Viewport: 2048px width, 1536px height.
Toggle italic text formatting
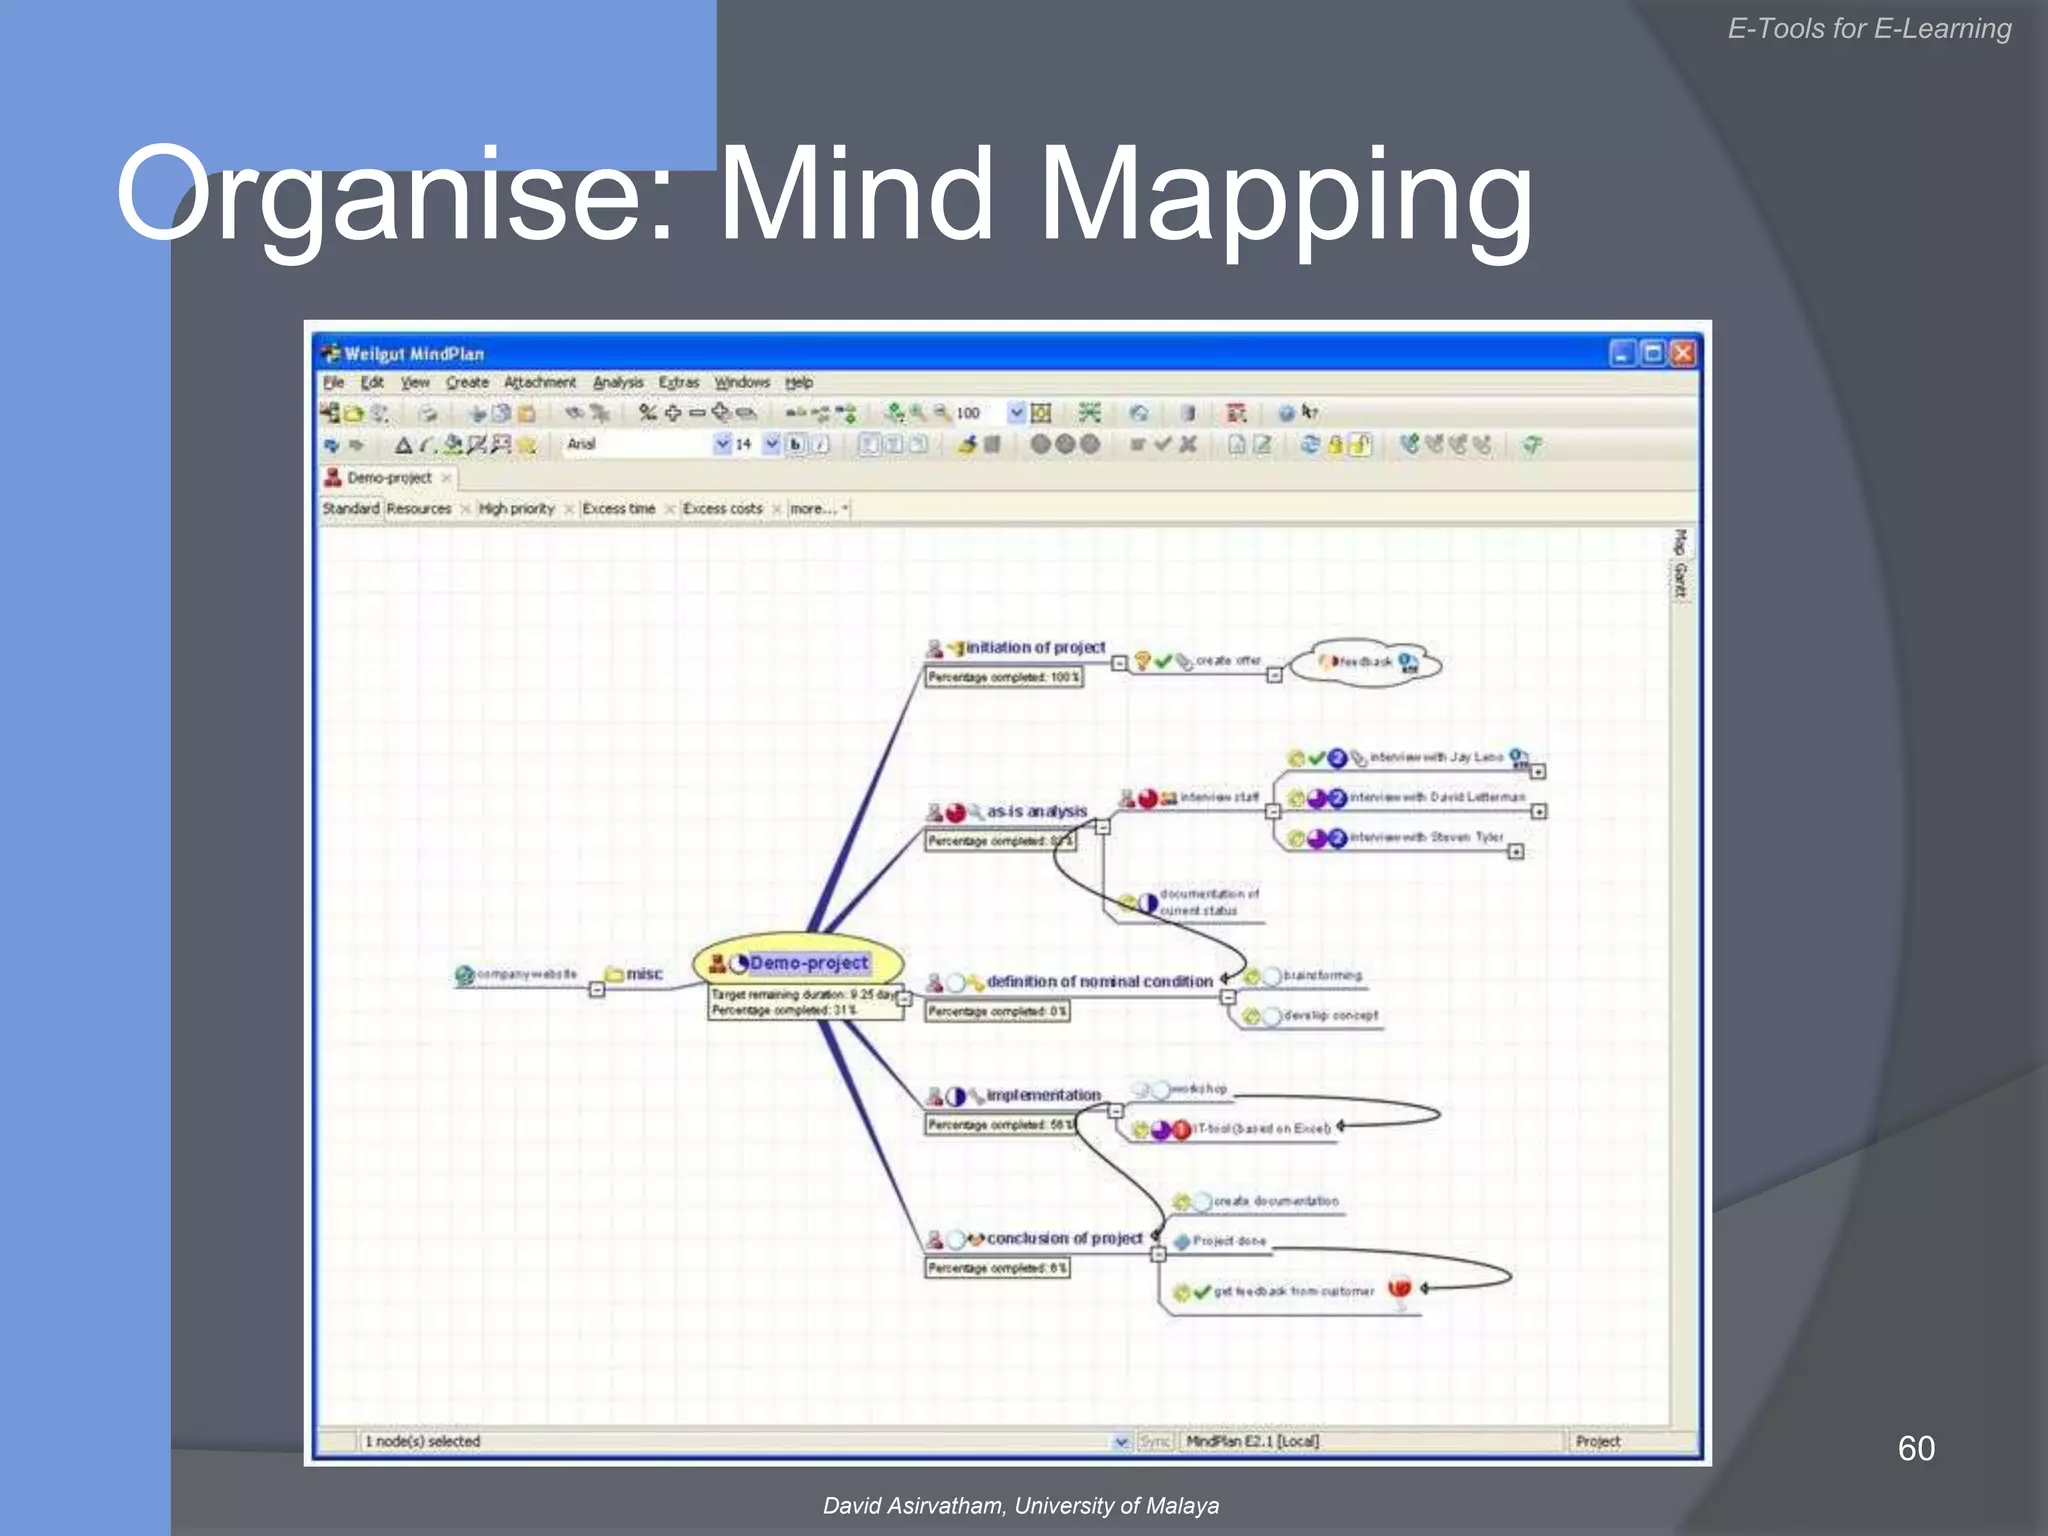tap(821, 445)
